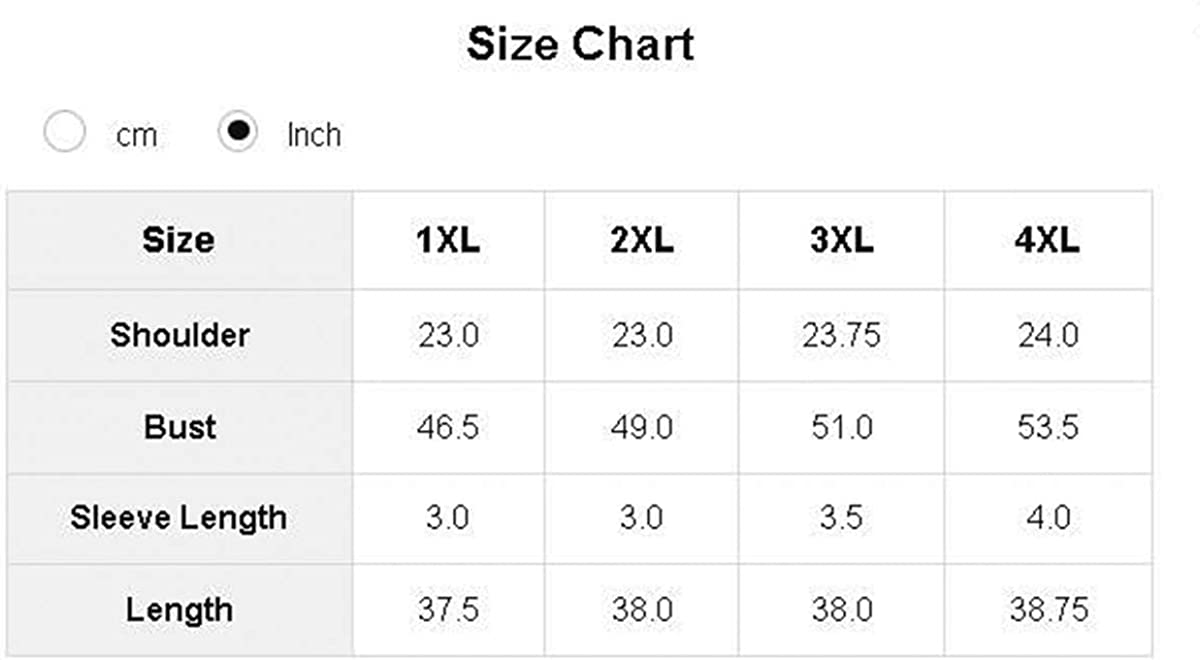Click the Size Chart heading

tap(580, 45)
